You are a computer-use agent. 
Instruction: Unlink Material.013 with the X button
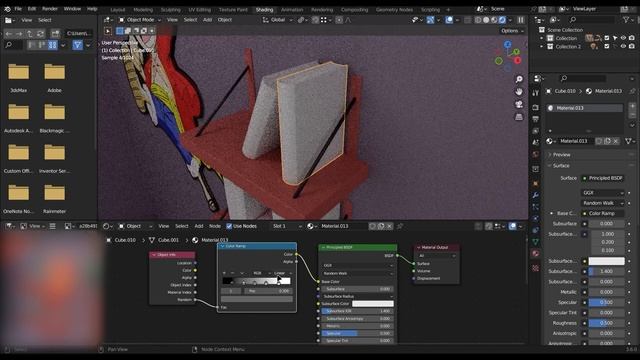[616, 141]
